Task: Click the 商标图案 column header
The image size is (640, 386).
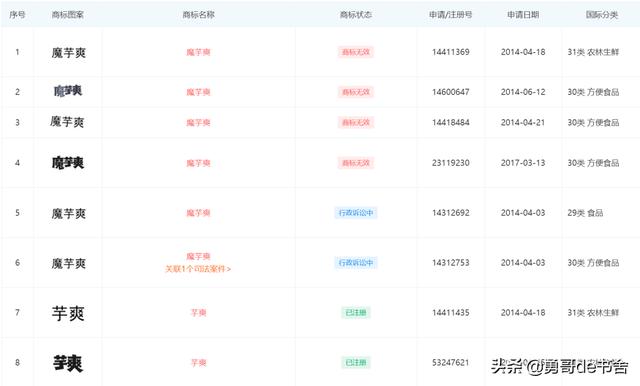Action: click(x=68, y=15)
